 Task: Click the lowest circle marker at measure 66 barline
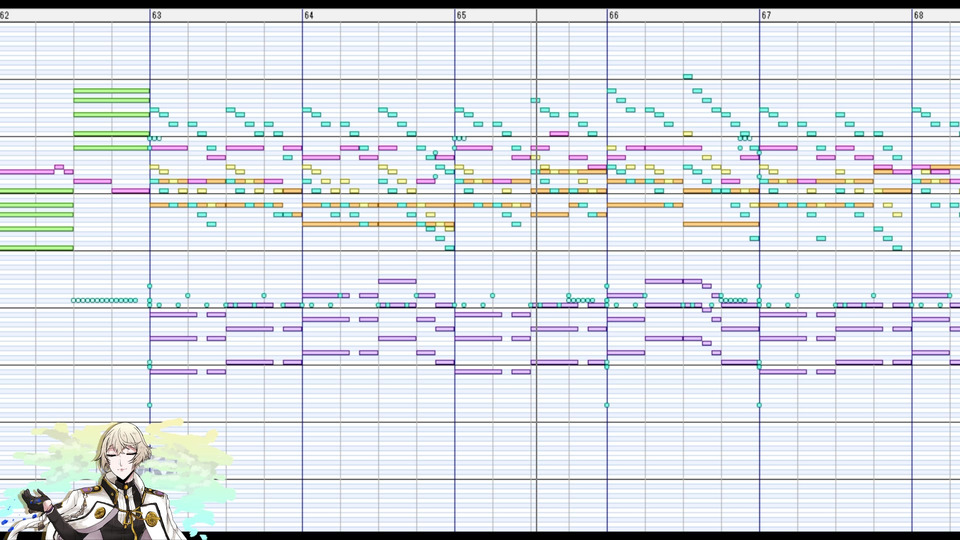pos(607,405)
